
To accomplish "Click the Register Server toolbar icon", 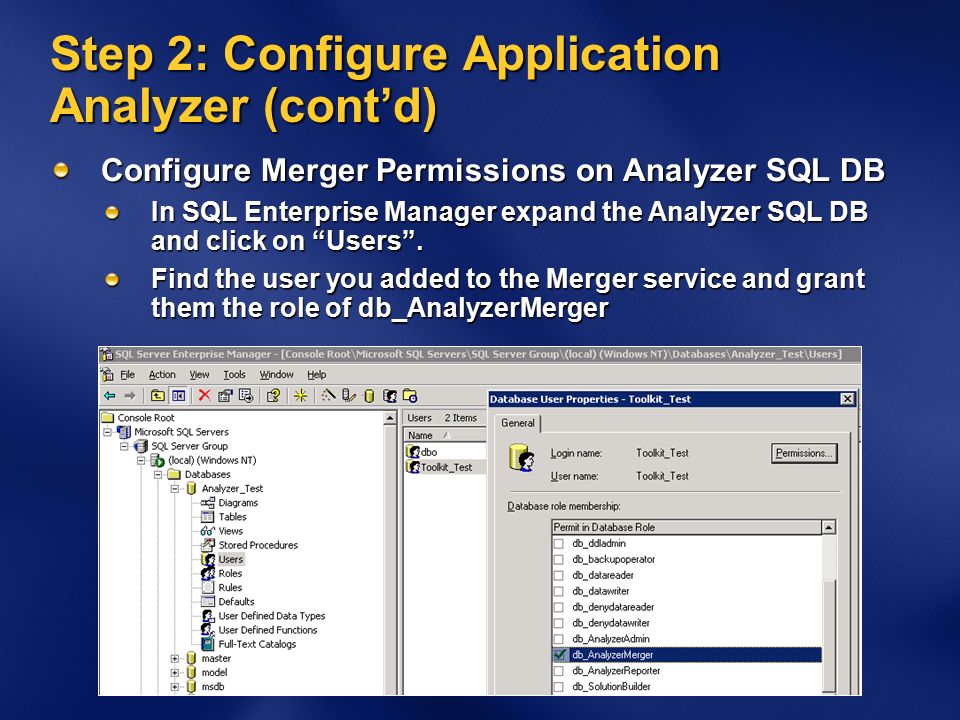I will pos(348,396).
